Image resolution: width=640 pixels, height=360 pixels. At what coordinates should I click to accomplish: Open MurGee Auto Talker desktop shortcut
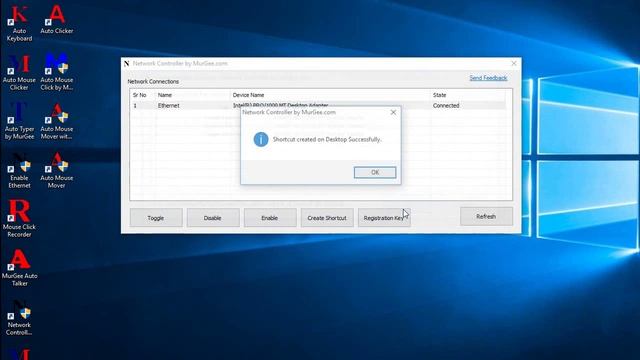click(19, 269)
